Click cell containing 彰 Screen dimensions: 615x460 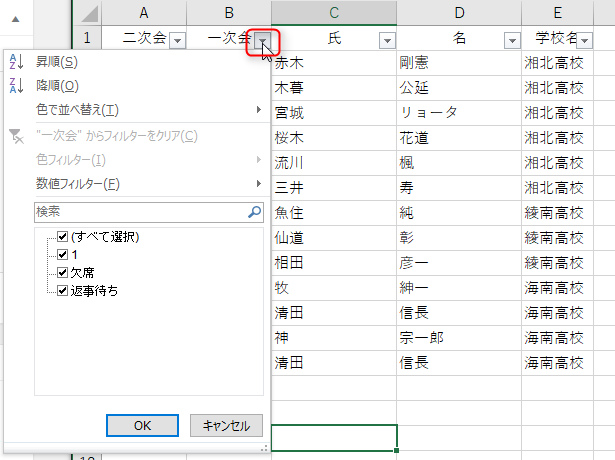pyautogui.click(x=459, y=238)
